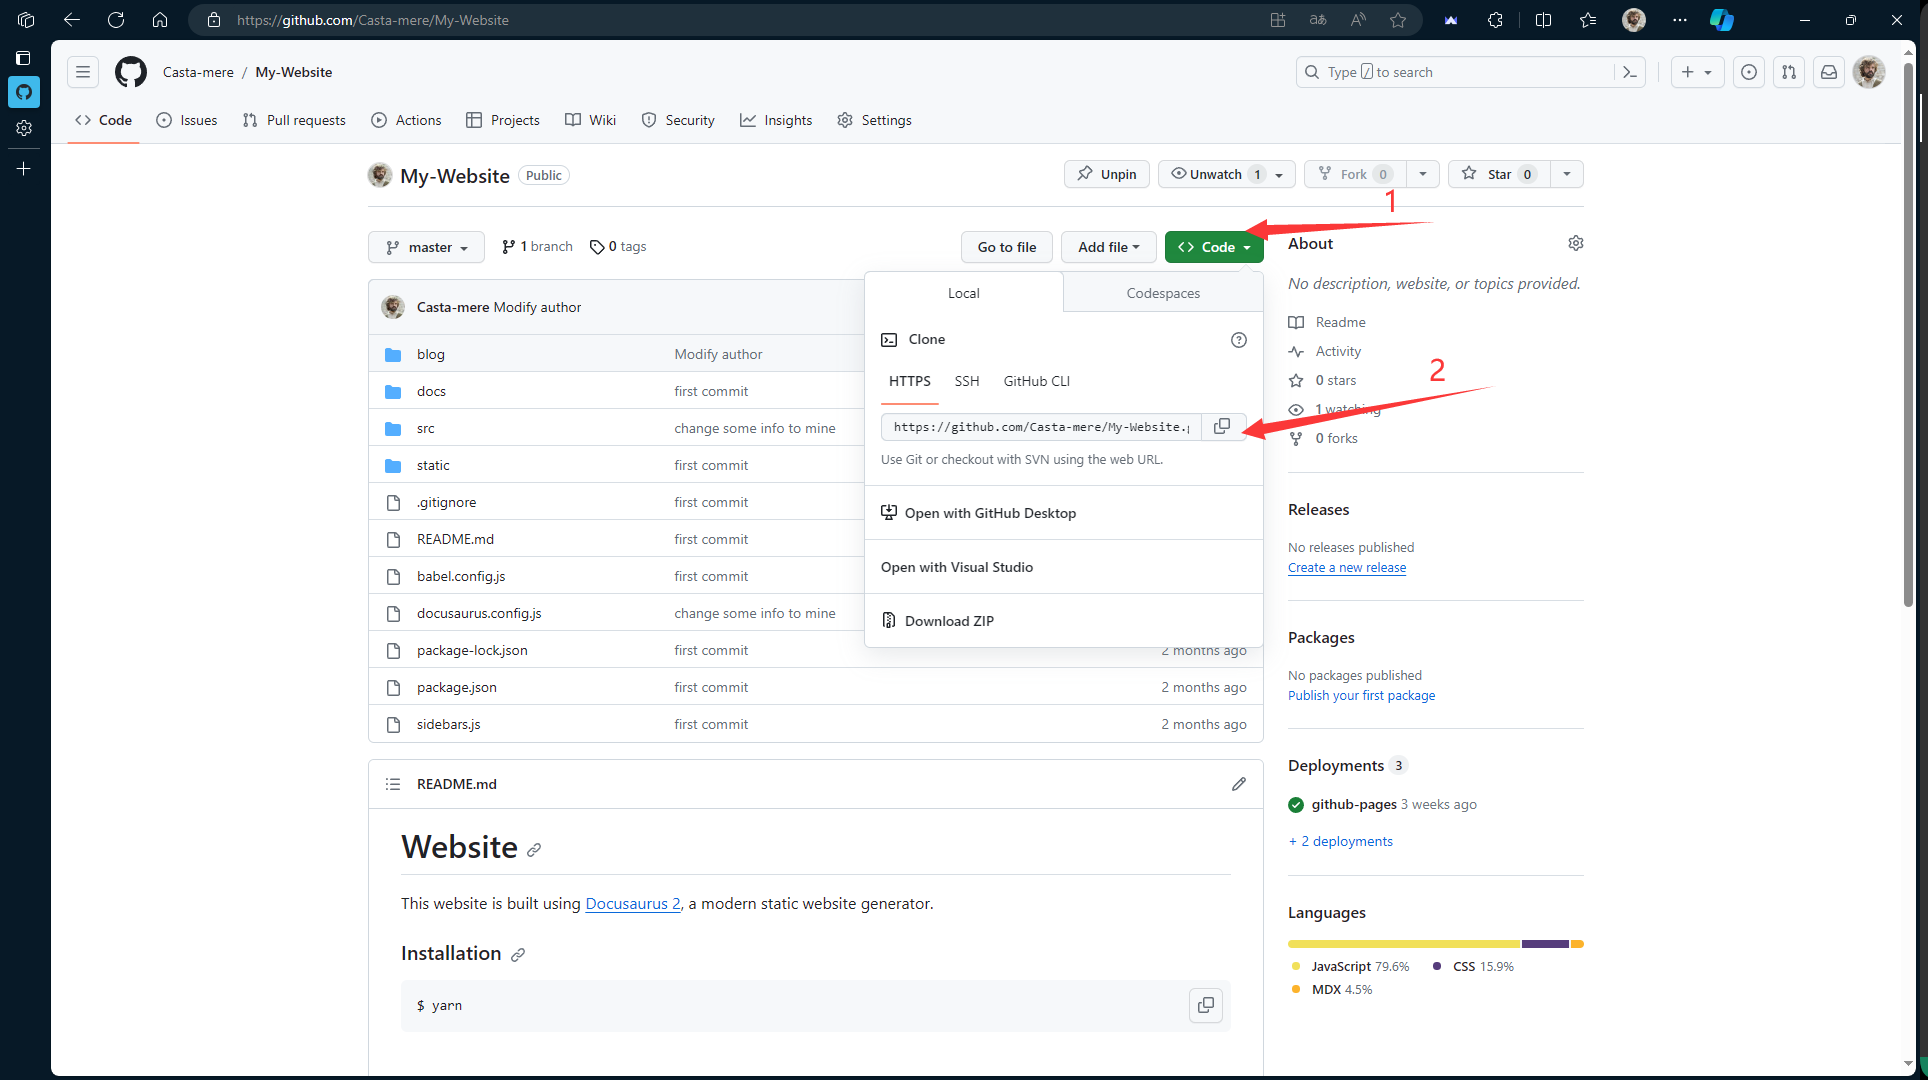The width and height of the screenshot is (1928, 1080).
Task: Open the docs folder in file list
Action: coord(431,391)
